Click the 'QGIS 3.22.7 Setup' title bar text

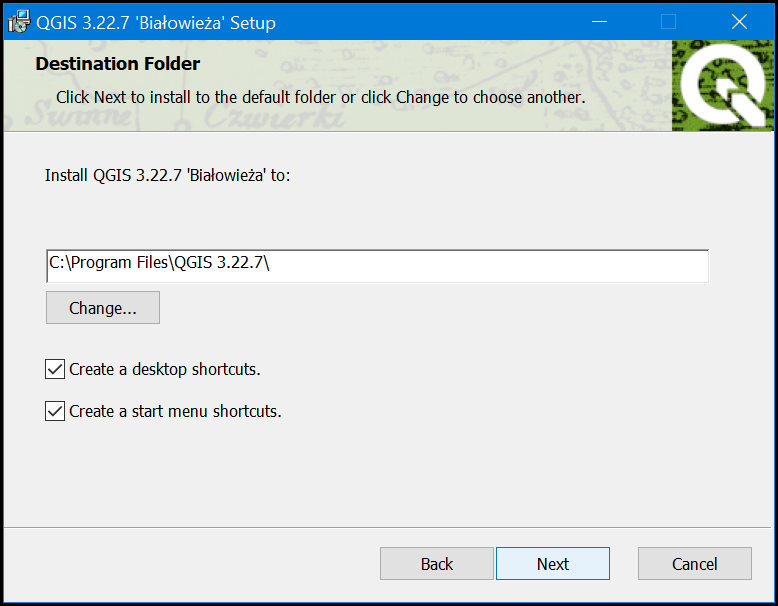click(x=156, y=22)
